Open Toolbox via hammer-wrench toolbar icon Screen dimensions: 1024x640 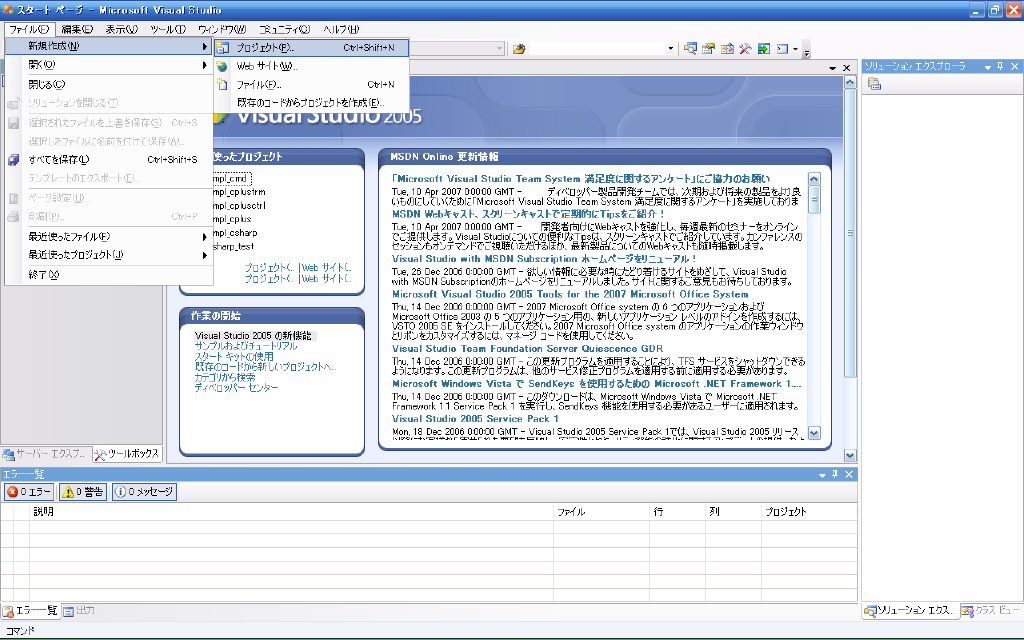coord(745,49)
